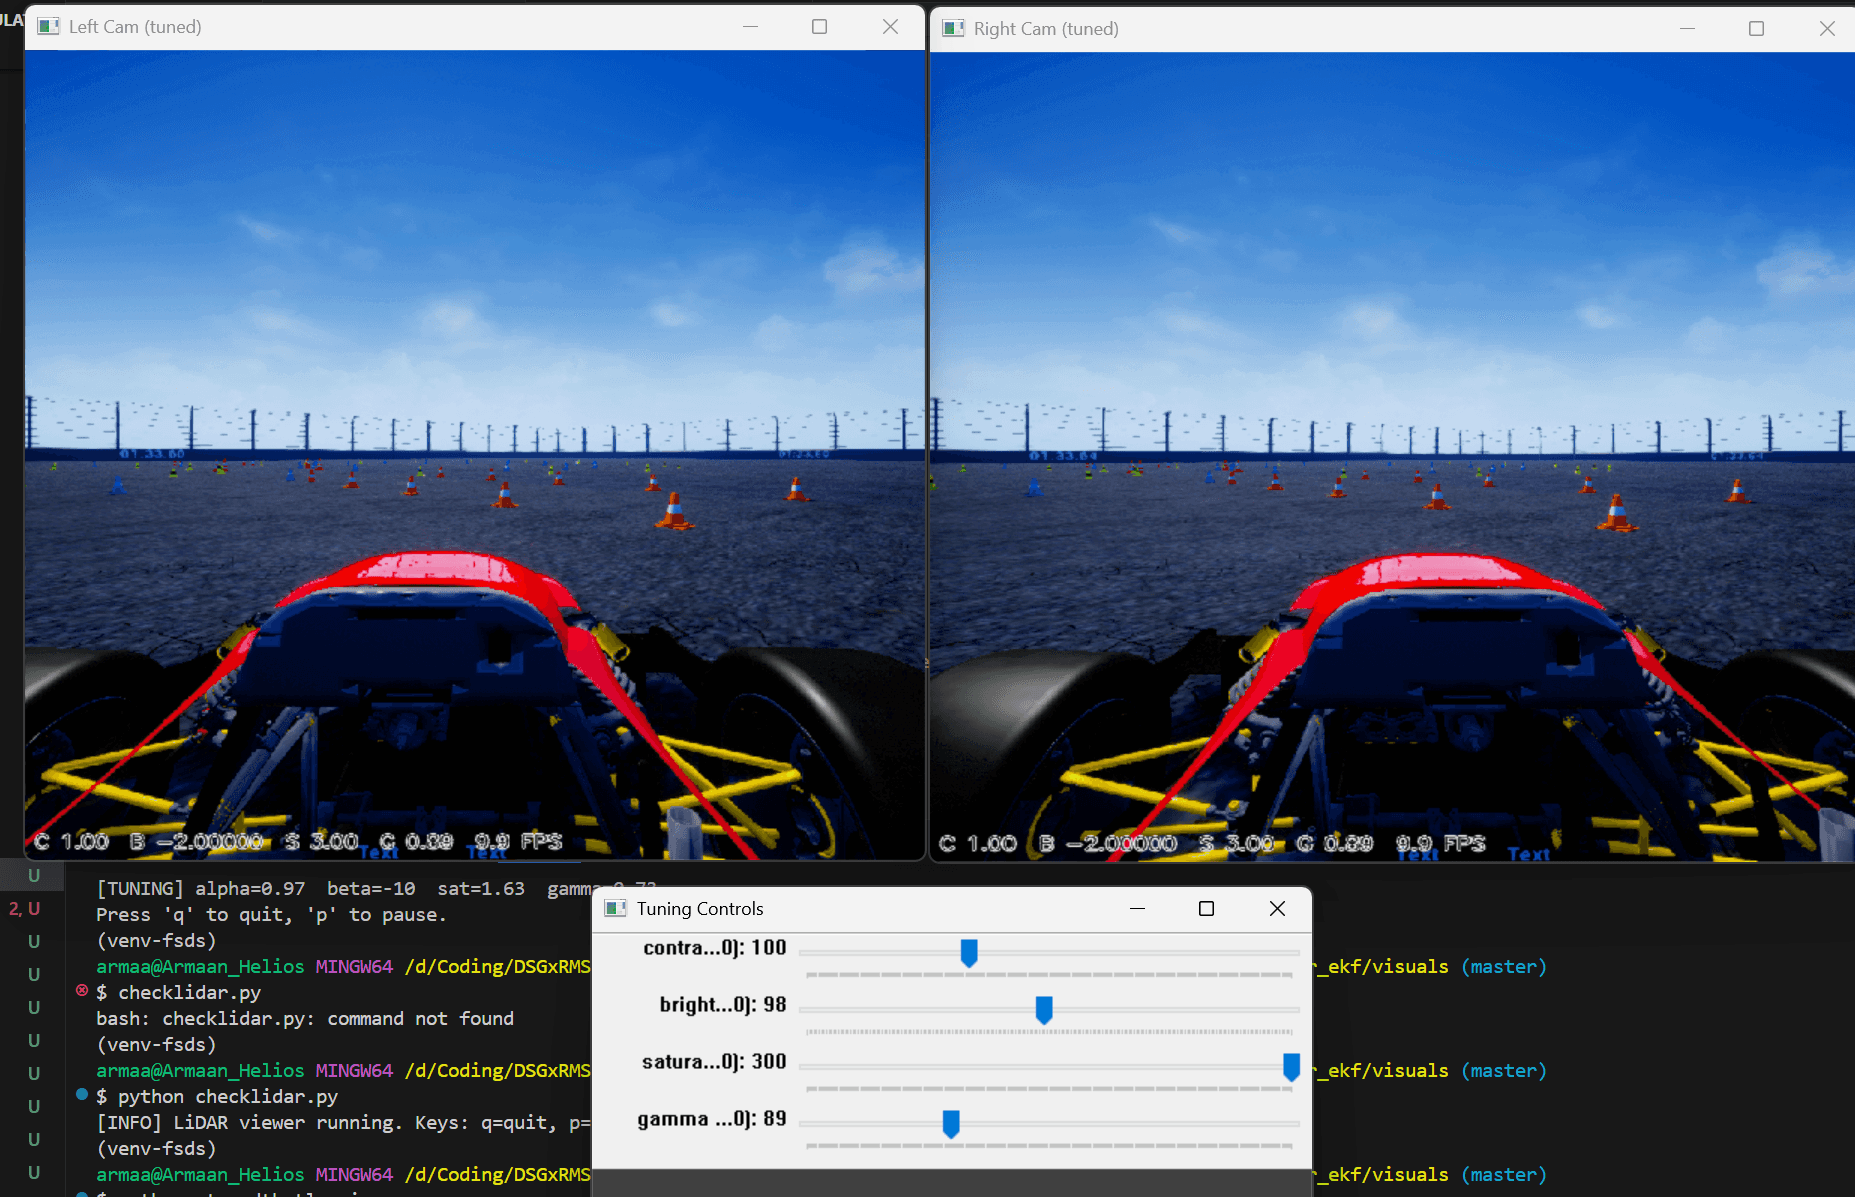The width and height of the screenshot is (1855, 1197).
Task: Click the Left Cam window app icon
Action: (x=48, y=27)
